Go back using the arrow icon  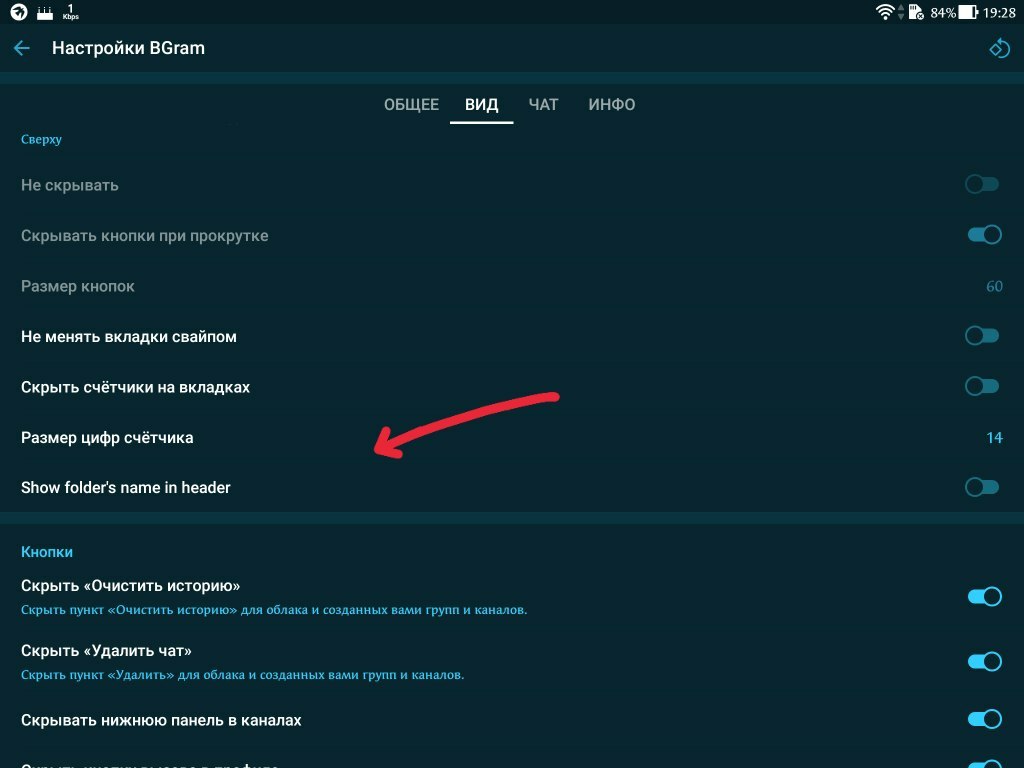coord(22,48)
